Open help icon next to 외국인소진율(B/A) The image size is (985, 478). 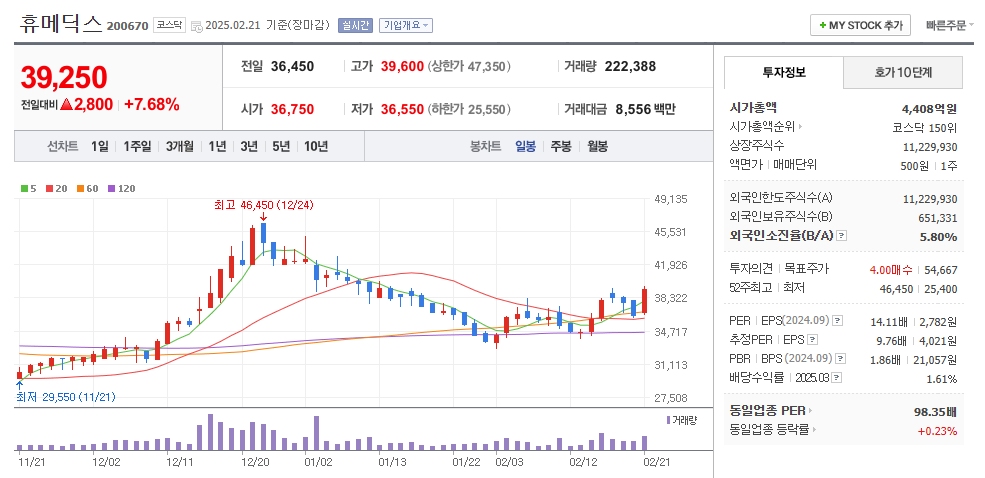842,236
